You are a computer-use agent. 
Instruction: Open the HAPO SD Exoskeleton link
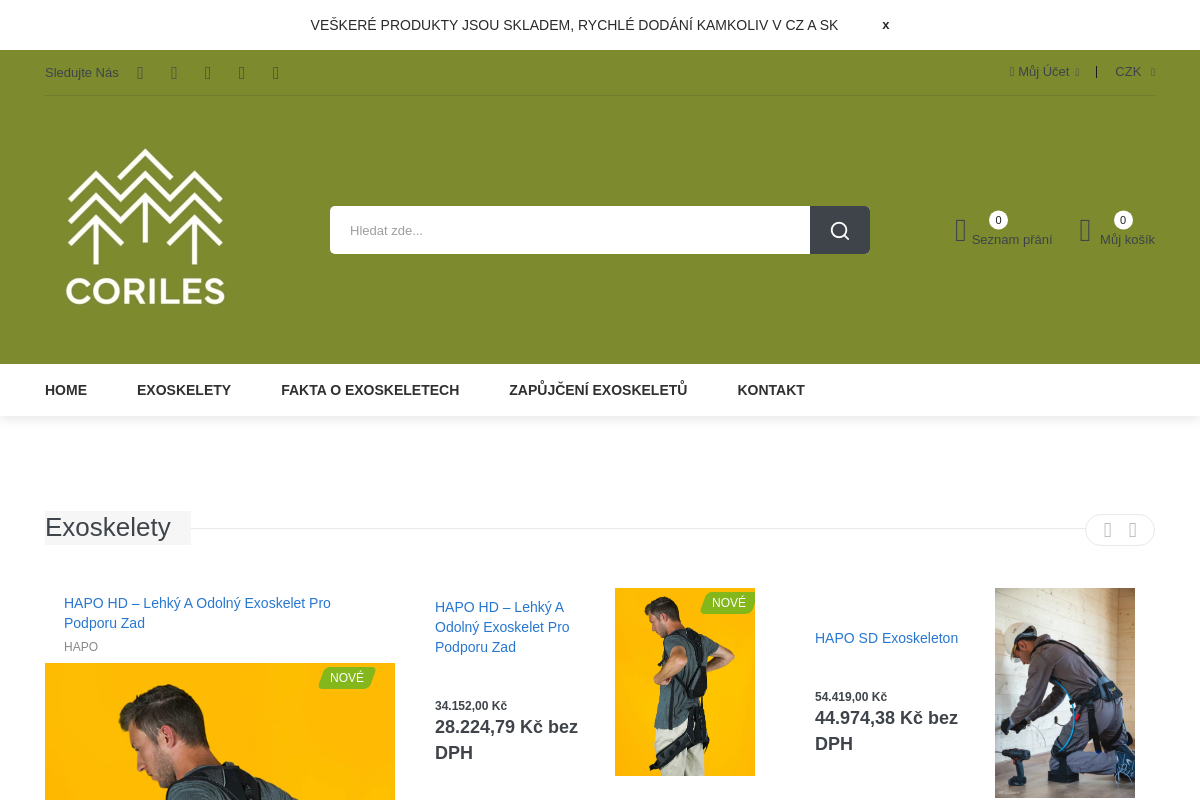click(886, 638)
